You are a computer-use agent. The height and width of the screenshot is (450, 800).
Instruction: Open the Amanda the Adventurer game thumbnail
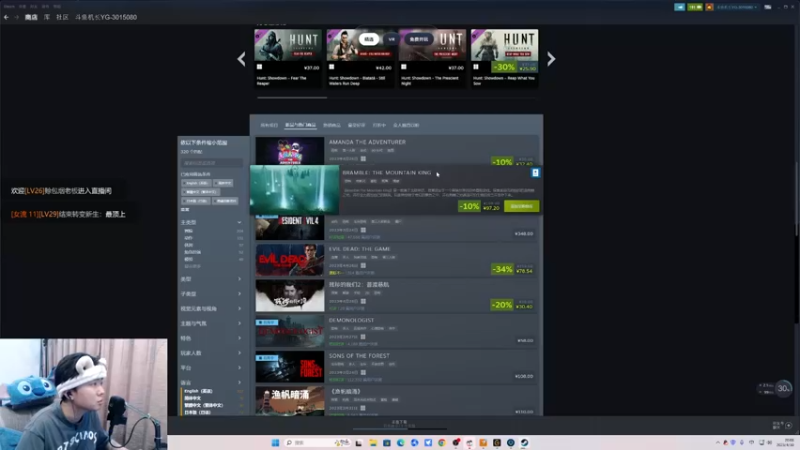290,151
